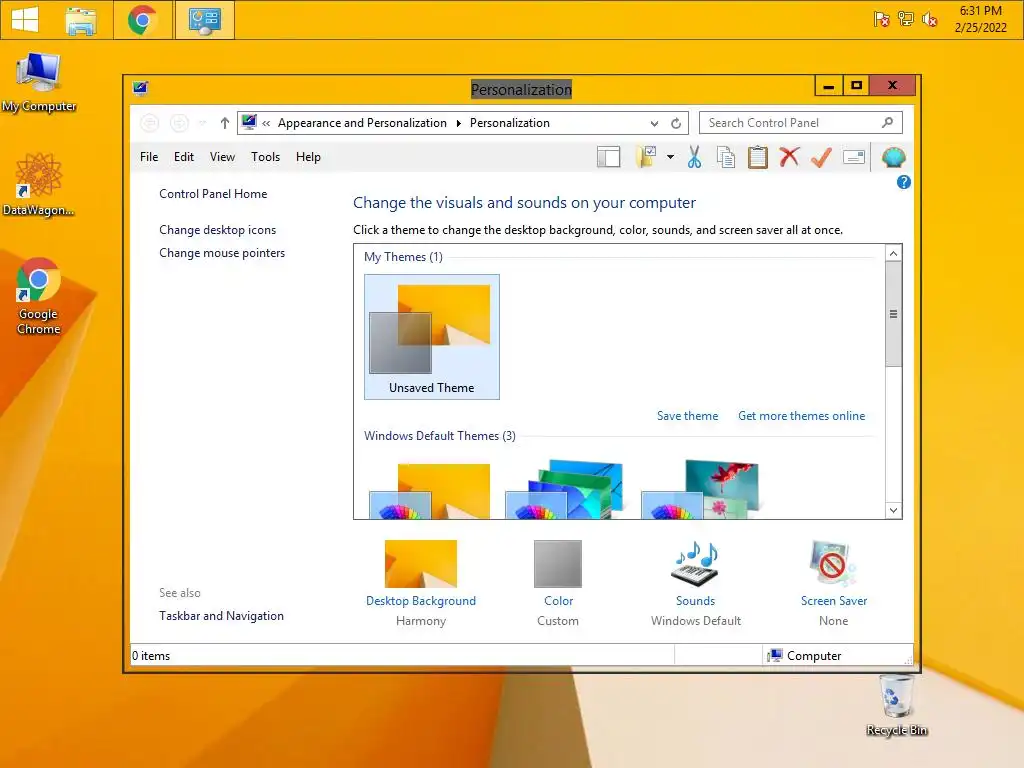Screen dimensions: 1024x768
Task: Click the search magnifier icon
Action: click(887, 123)
